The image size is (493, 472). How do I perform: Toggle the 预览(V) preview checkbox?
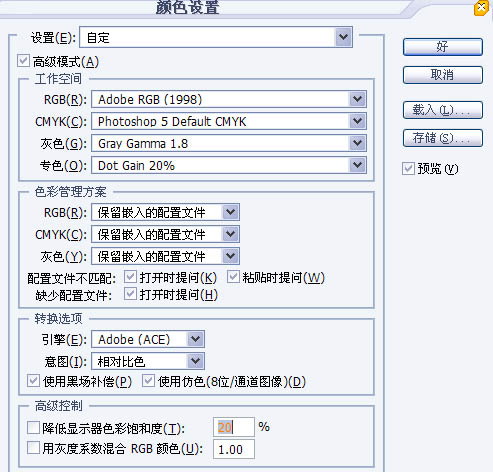408,169
